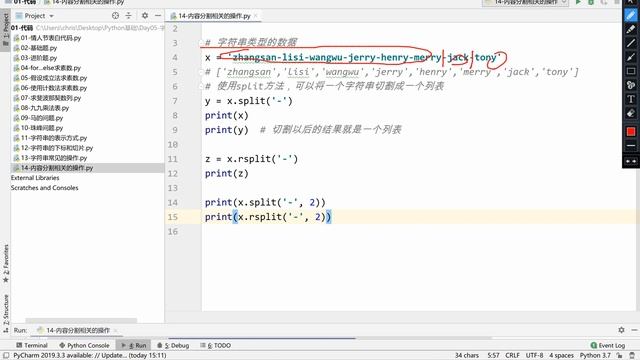Click the lock read-only status icon
Viewport: 640px width, 360px height.
point(620,356)
